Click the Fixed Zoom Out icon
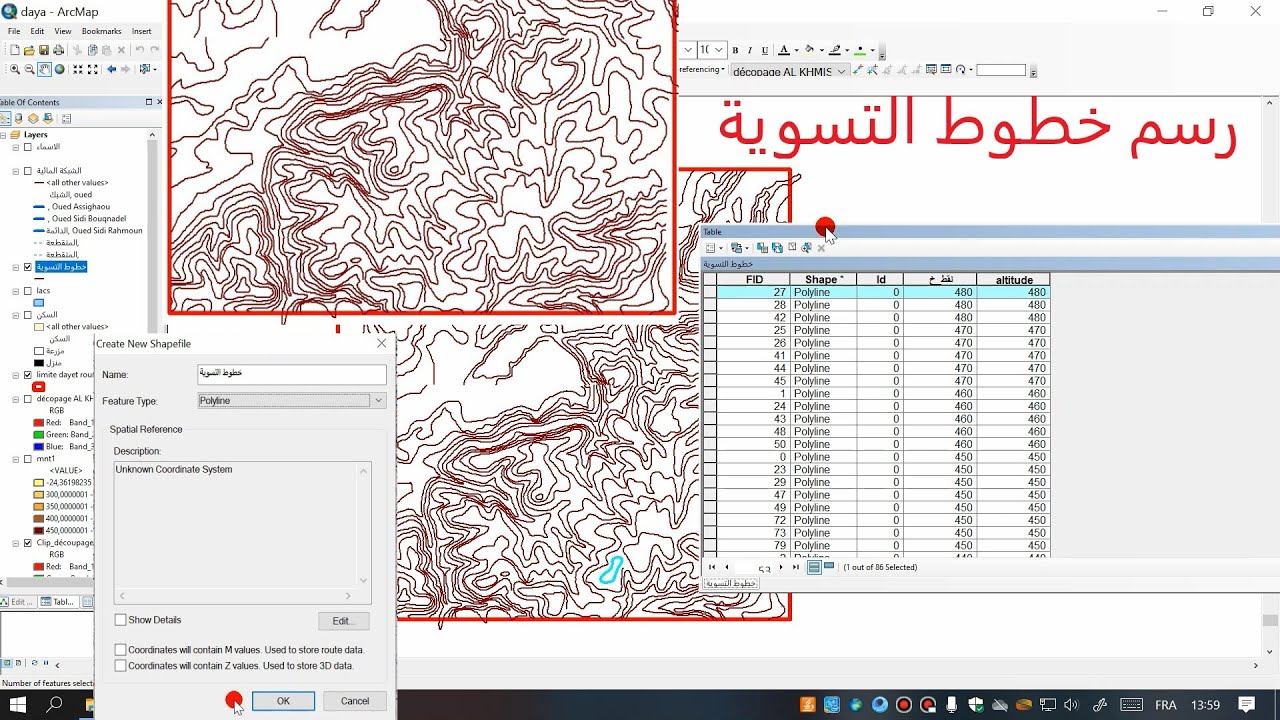Viewport: 1280px width, 720px height. (92, 69)
